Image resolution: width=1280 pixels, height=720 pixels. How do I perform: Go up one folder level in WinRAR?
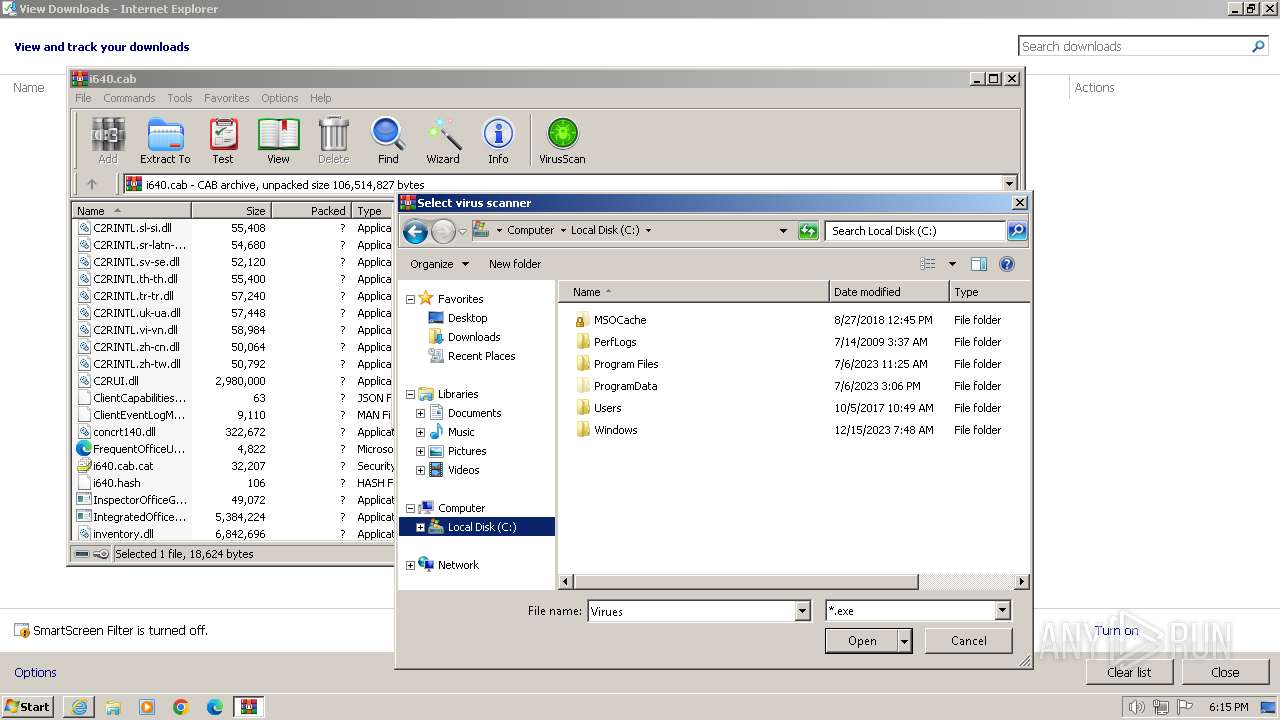point(92,184)
